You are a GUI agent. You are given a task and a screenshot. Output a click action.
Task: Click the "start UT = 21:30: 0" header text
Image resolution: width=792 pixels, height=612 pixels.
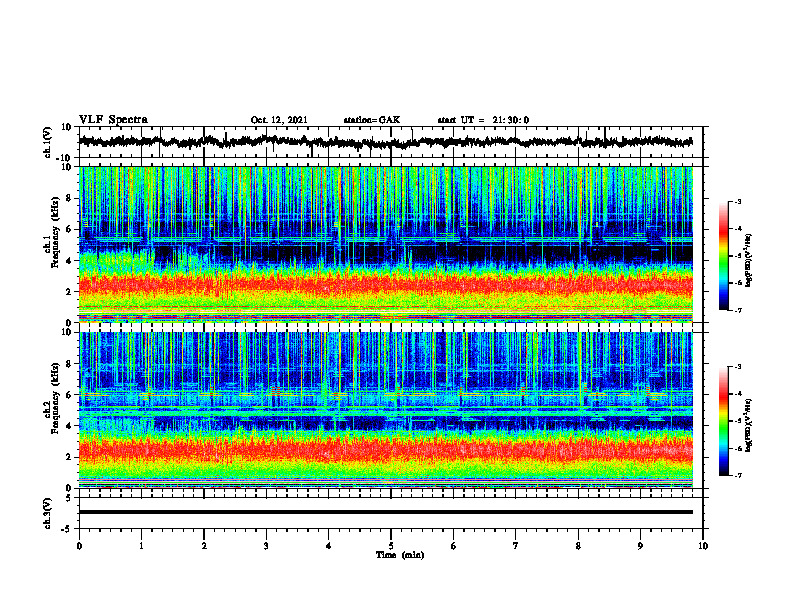[483, 120]
